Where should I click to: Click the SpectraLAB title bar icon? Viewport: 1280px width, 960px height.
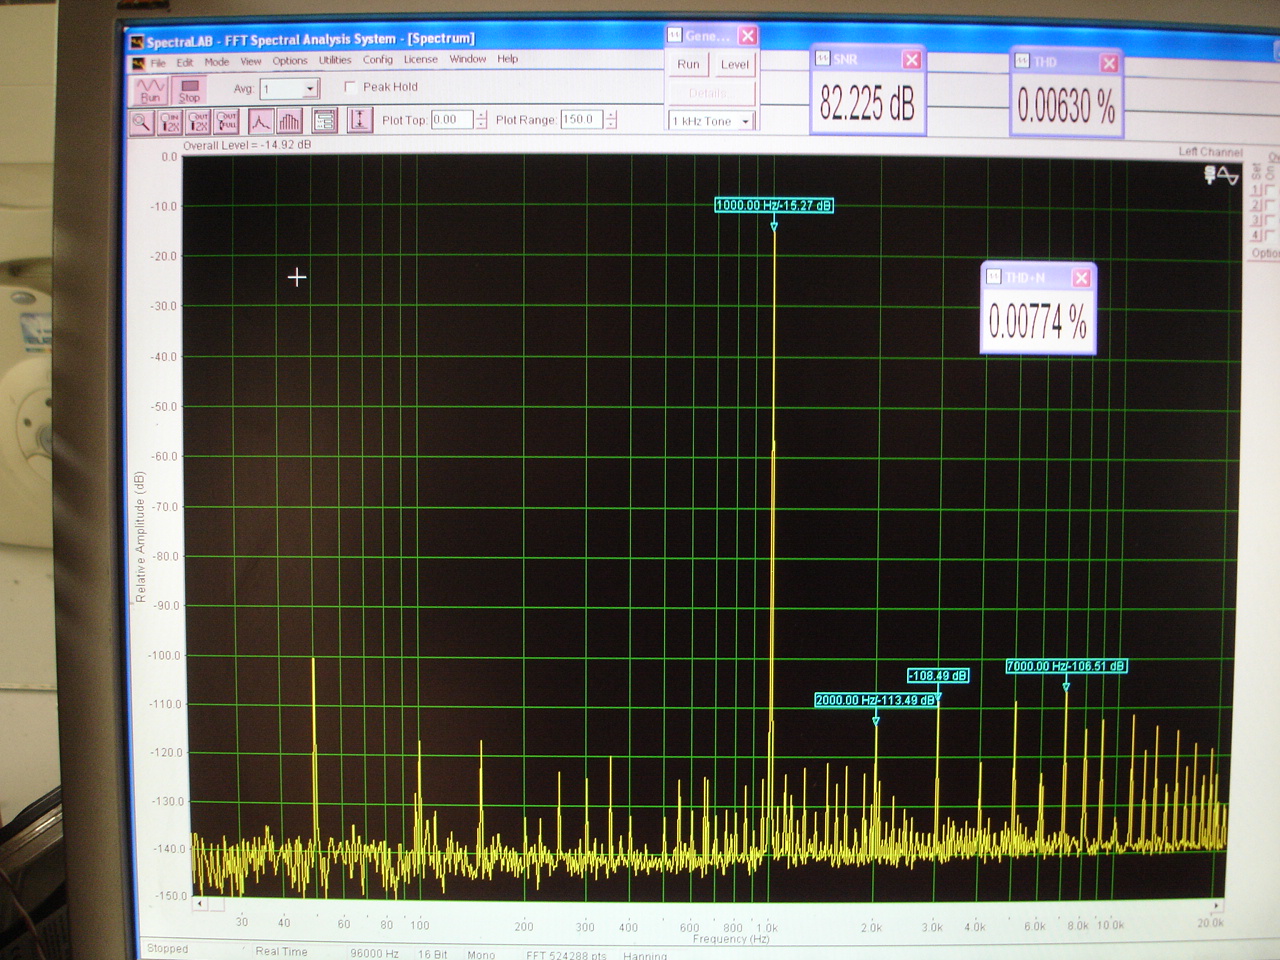point(137,42)
